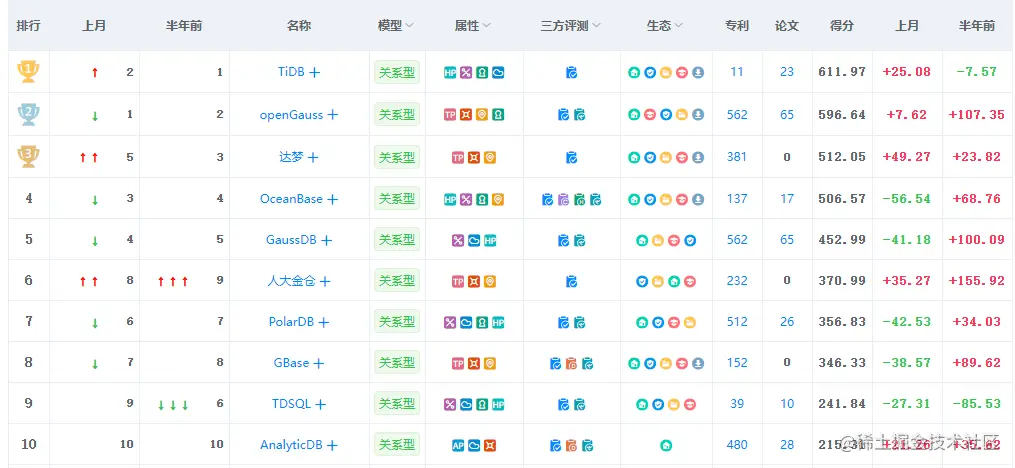
Task: Click the purple percent icon in OceanBase row
Action: click(x=466, y=199)
